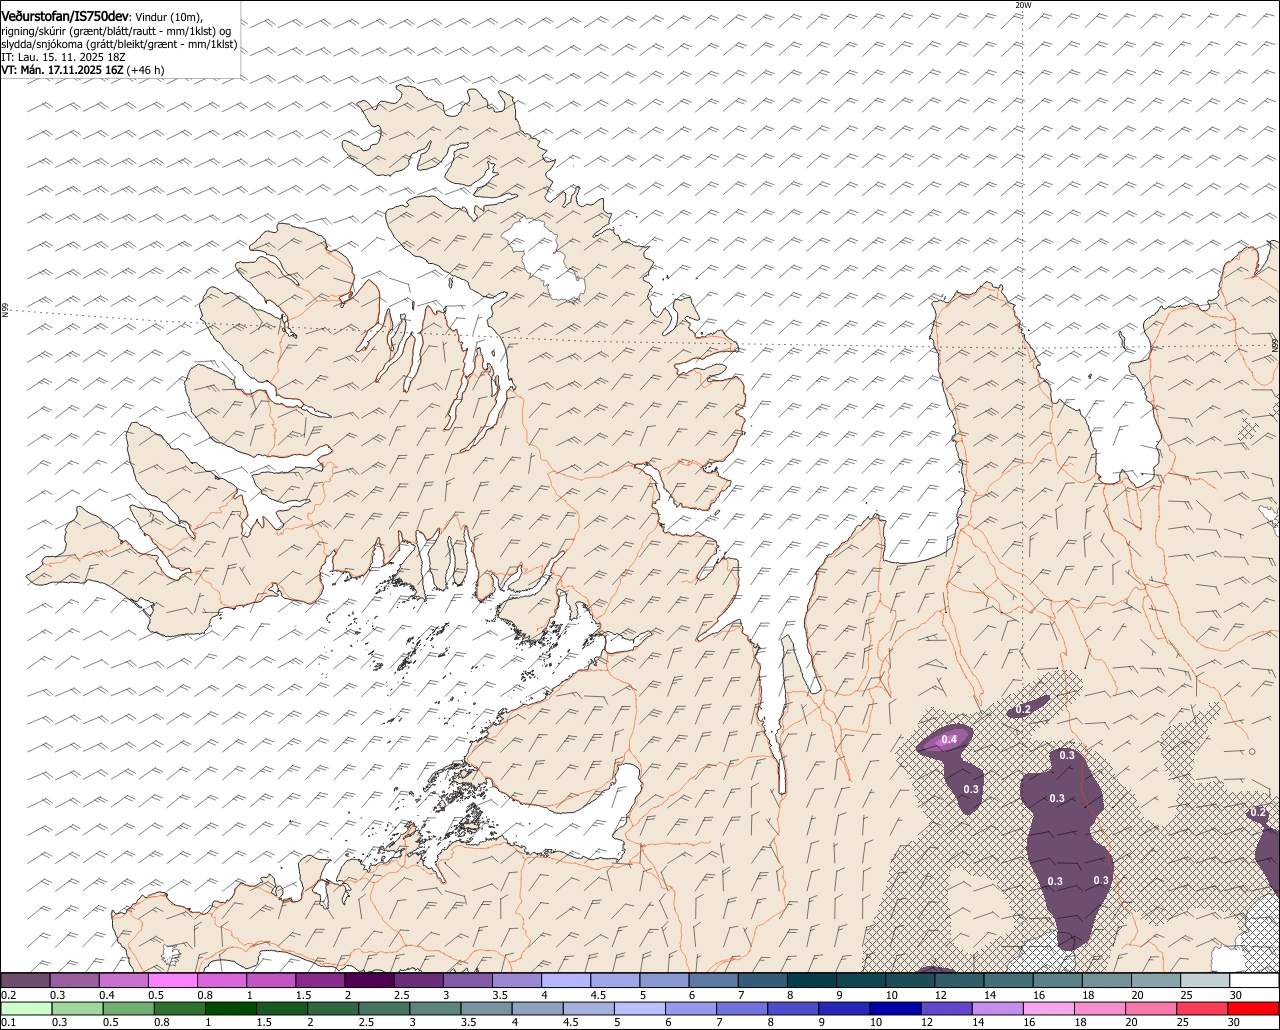Select the palest green rain legend swatch for 0.1
The height and width of the screenshot is (1030, 1280).
[25, 1008]
